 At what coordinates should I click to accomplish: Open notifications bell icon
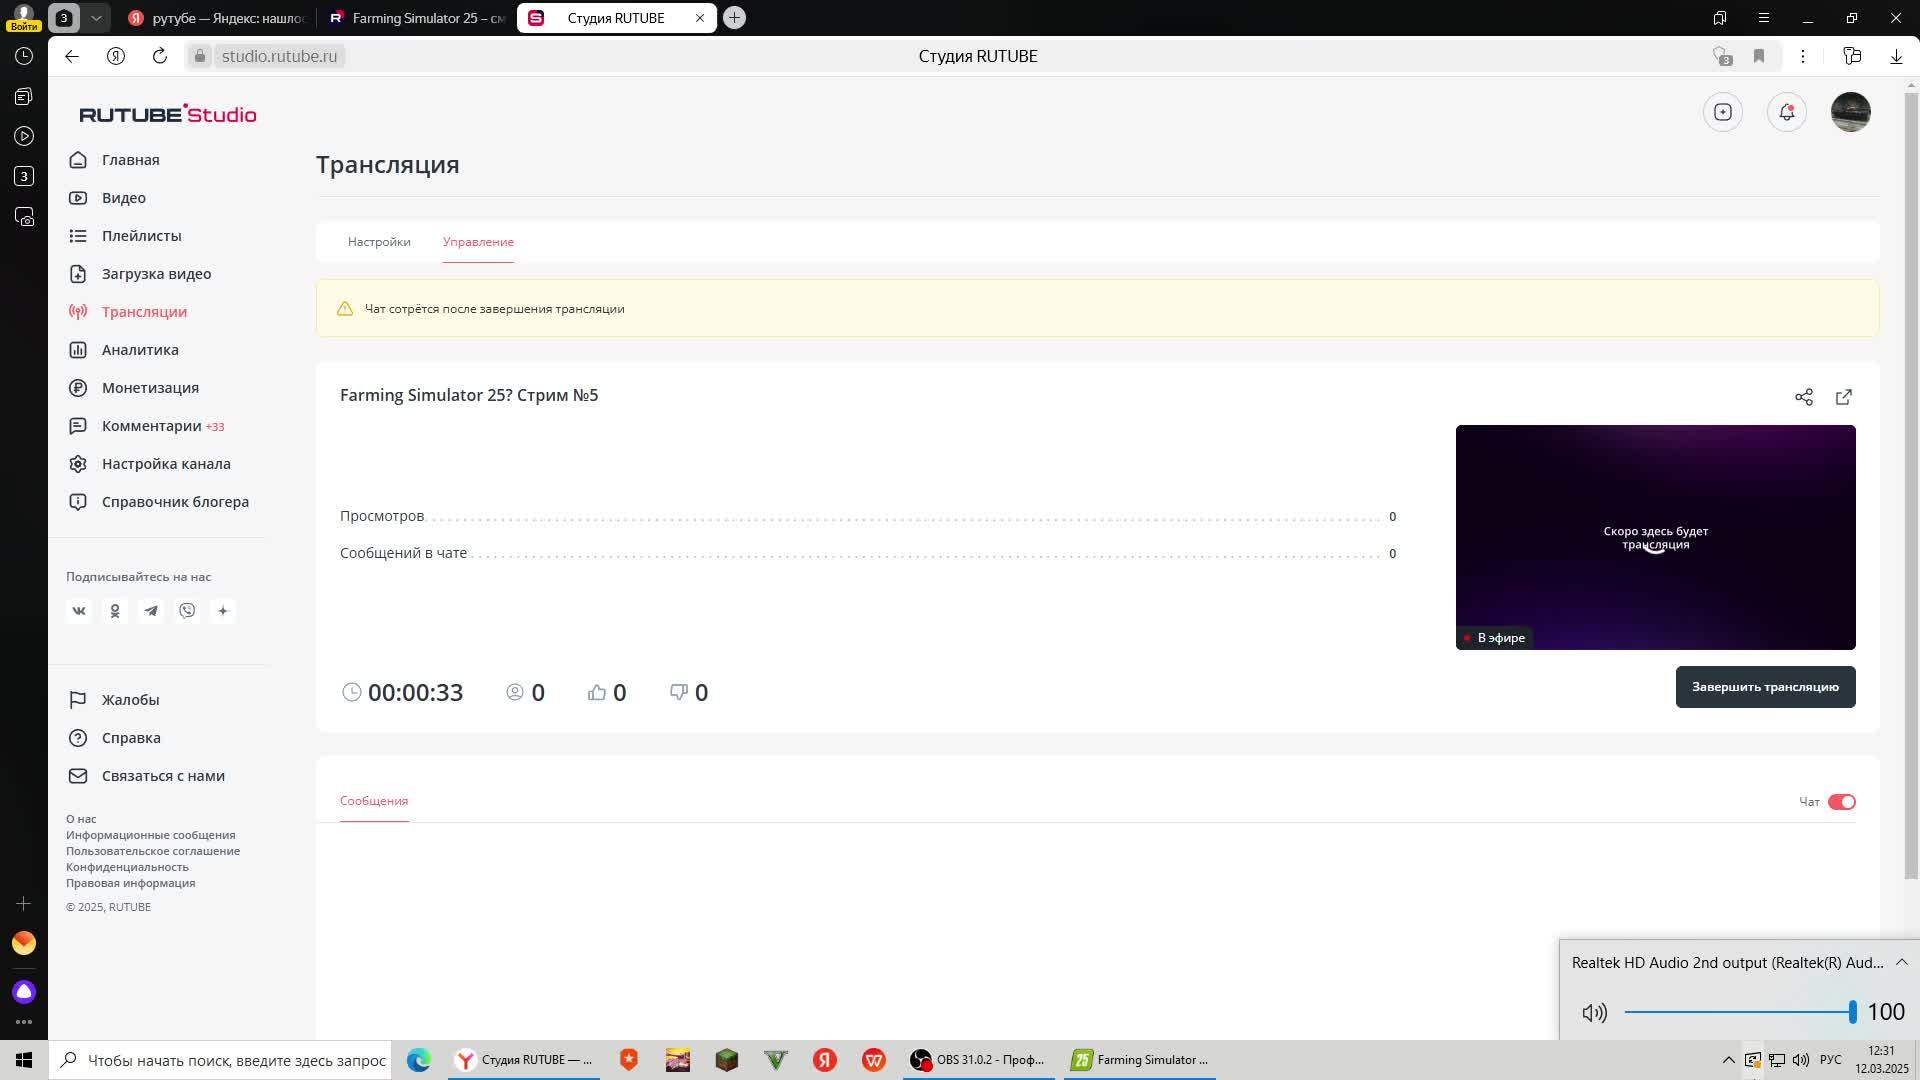pyautogui.click(x=1786, y=112)
